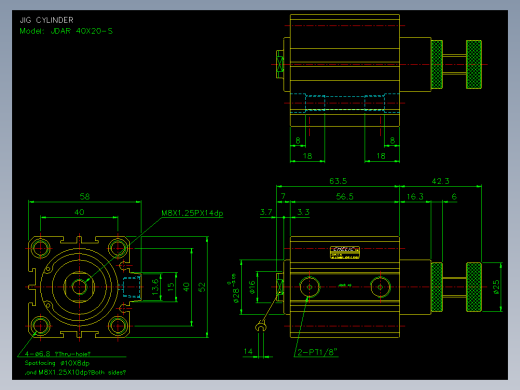The width and height of the screenshot is (520, 390).
Task: Click the 42.3 dimension text
Action: point(440,181)
